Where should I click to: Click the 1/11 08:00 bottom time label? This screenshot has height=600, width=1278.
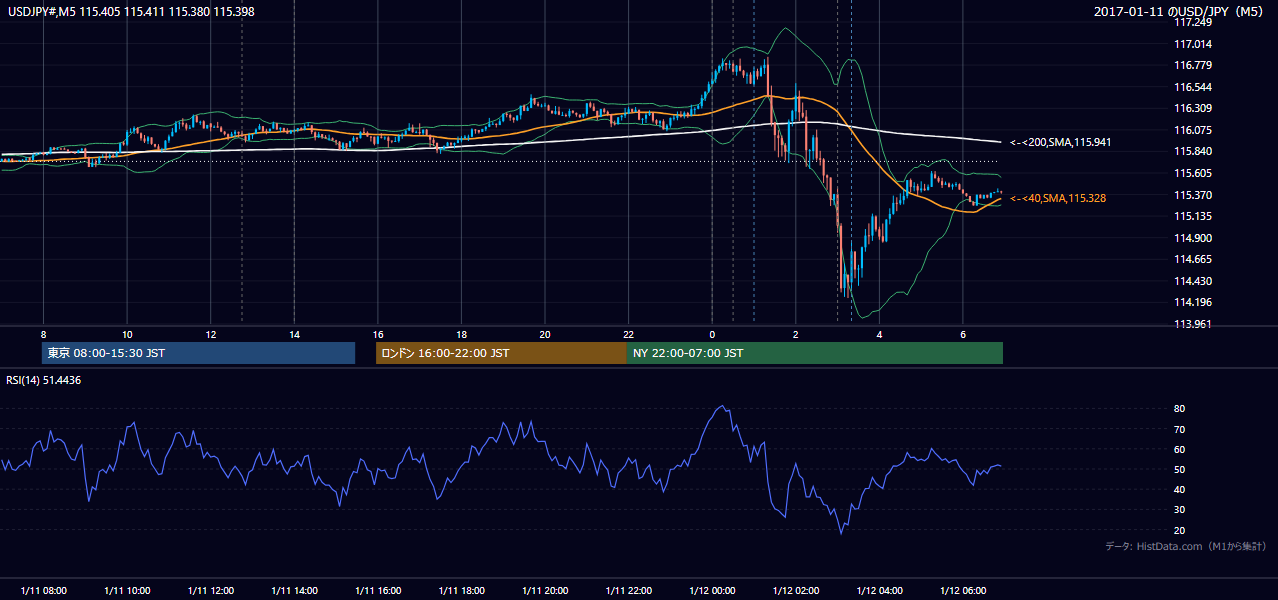coord(43,590)
